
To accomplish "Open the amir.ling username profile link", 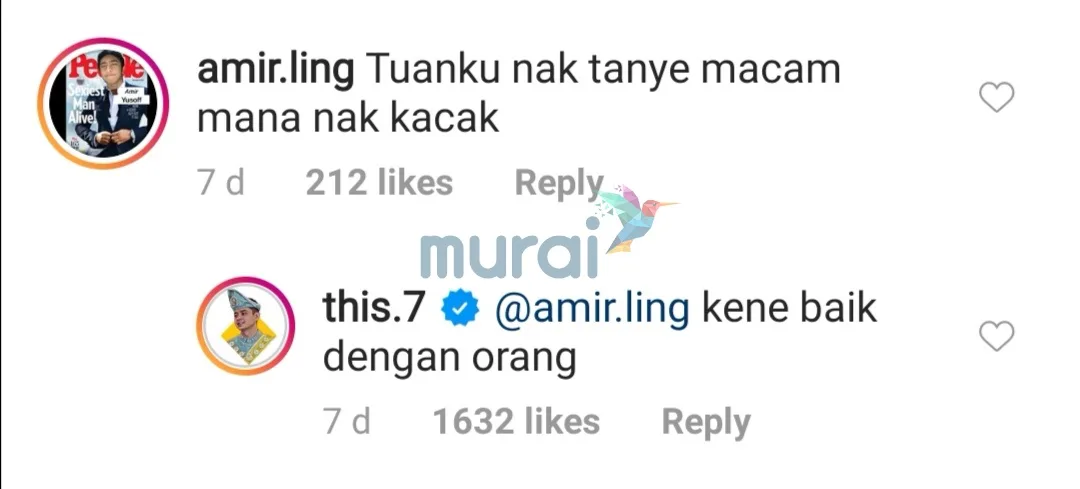I will (x=276, y=70).
